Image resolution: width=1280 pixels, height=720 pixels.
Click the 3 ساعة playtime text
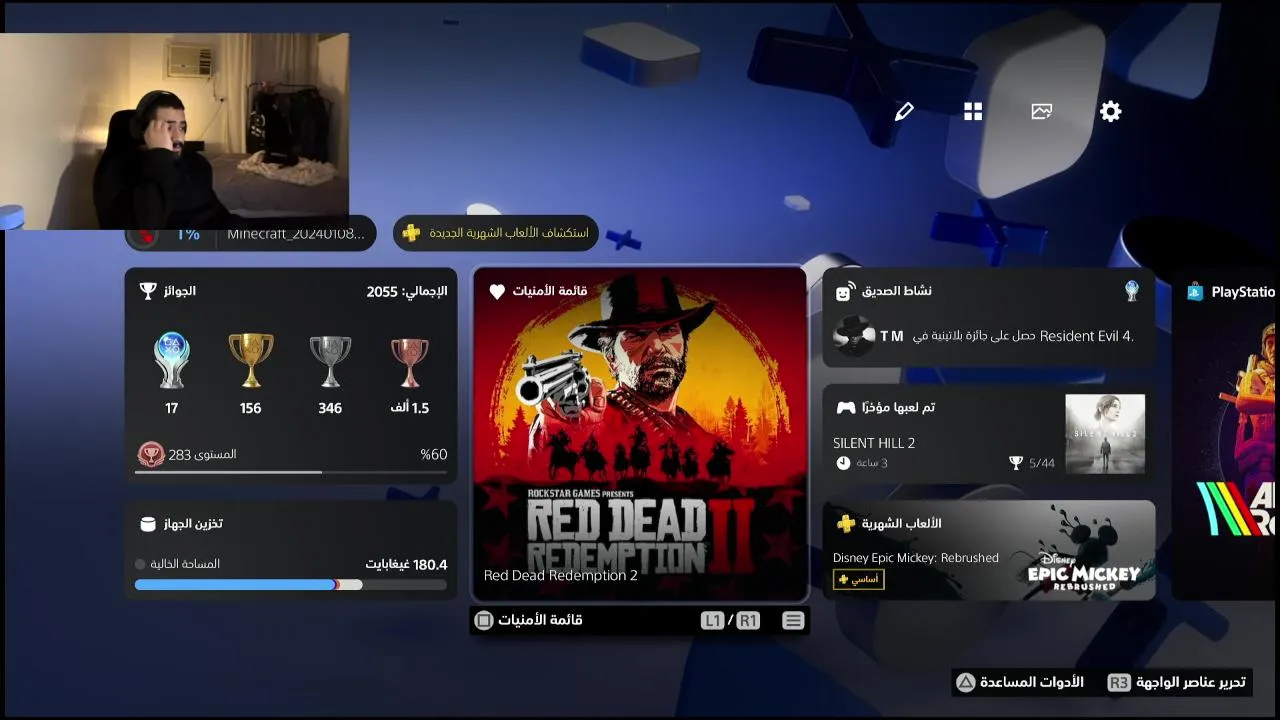[x=871, y=463]
